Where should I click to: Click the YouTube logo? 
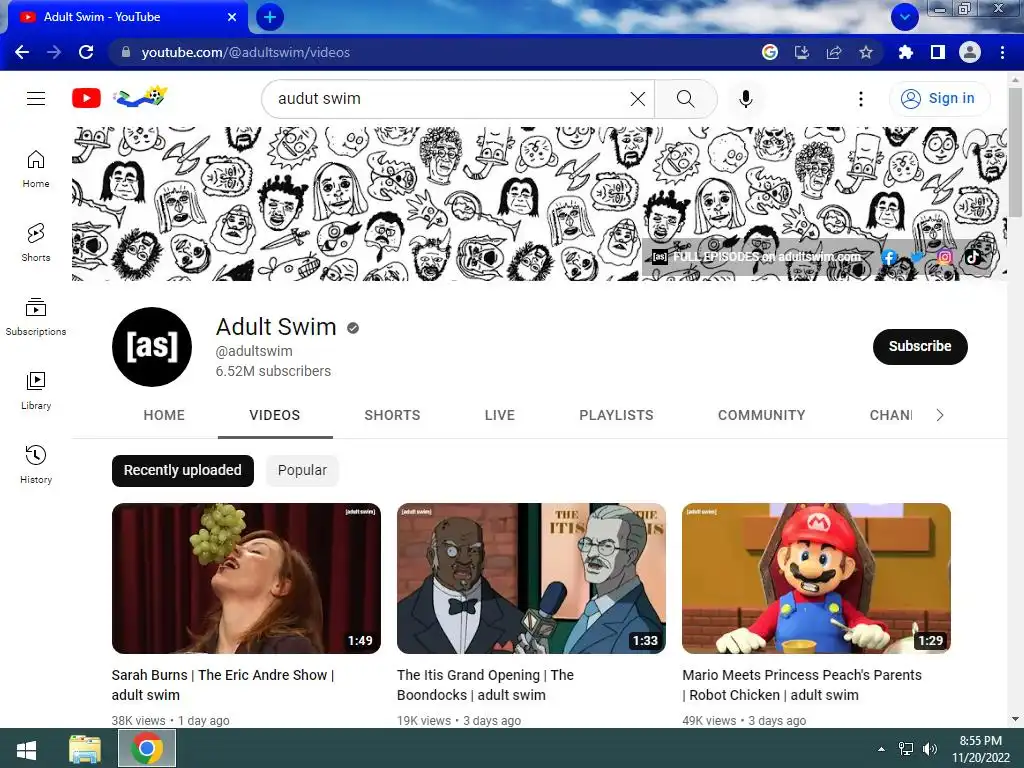86,99
